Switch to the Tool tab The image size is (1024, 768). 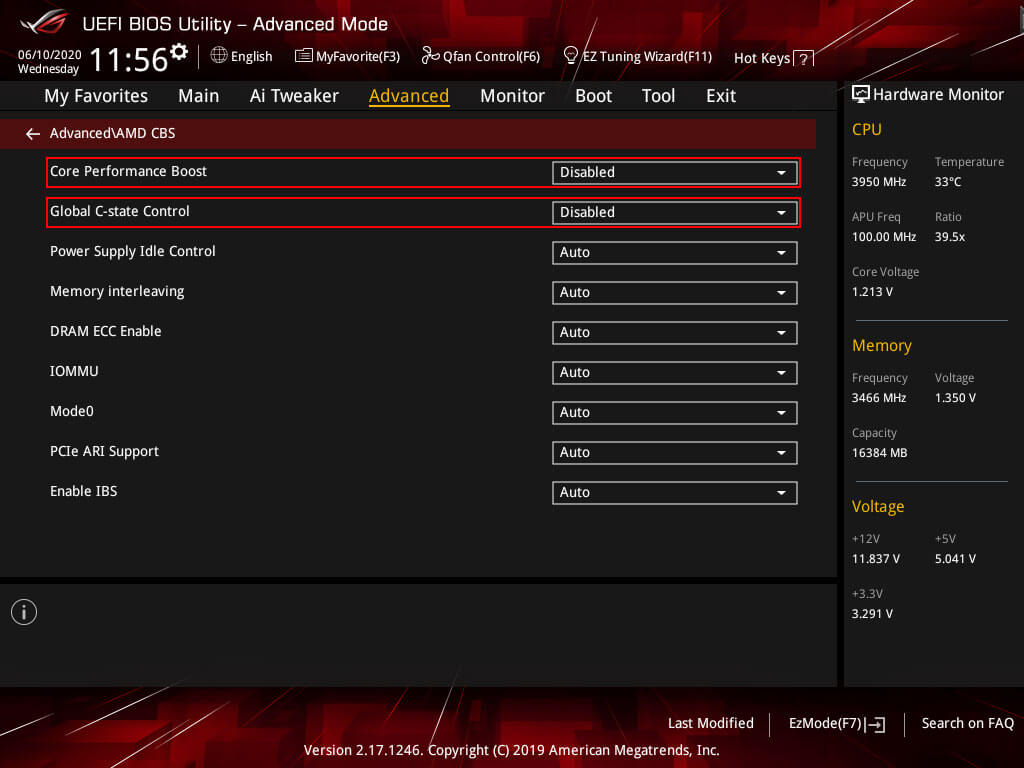click(x=658, y=96)
